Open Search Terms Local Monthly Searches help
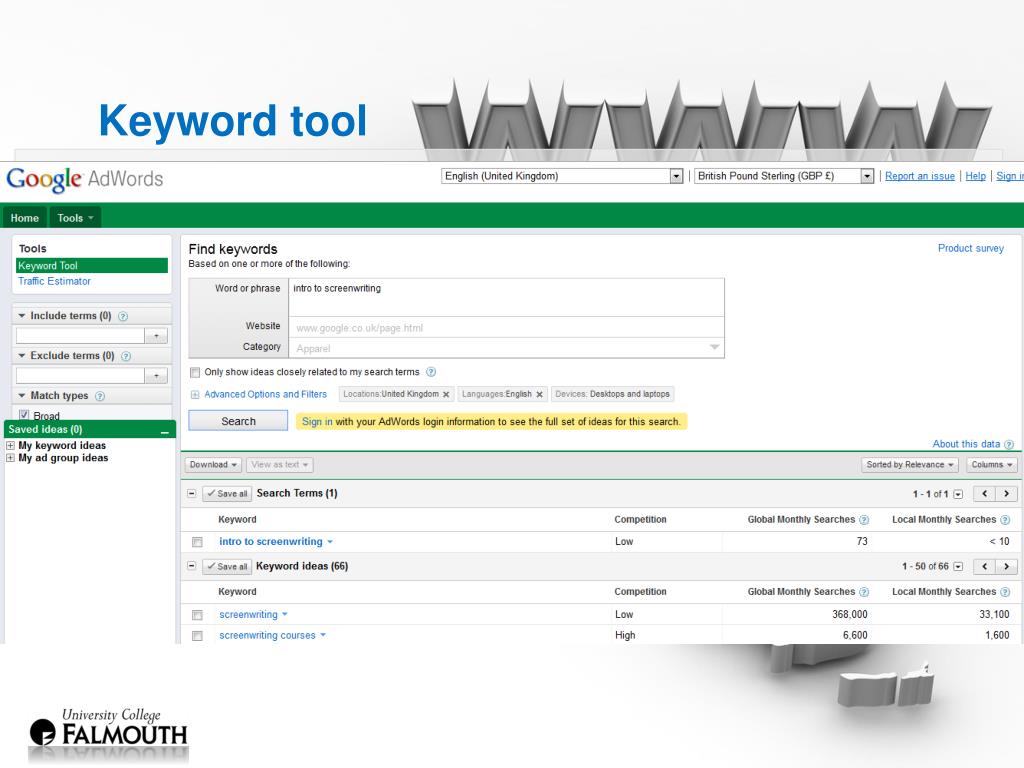 (x=1005, y=520)
